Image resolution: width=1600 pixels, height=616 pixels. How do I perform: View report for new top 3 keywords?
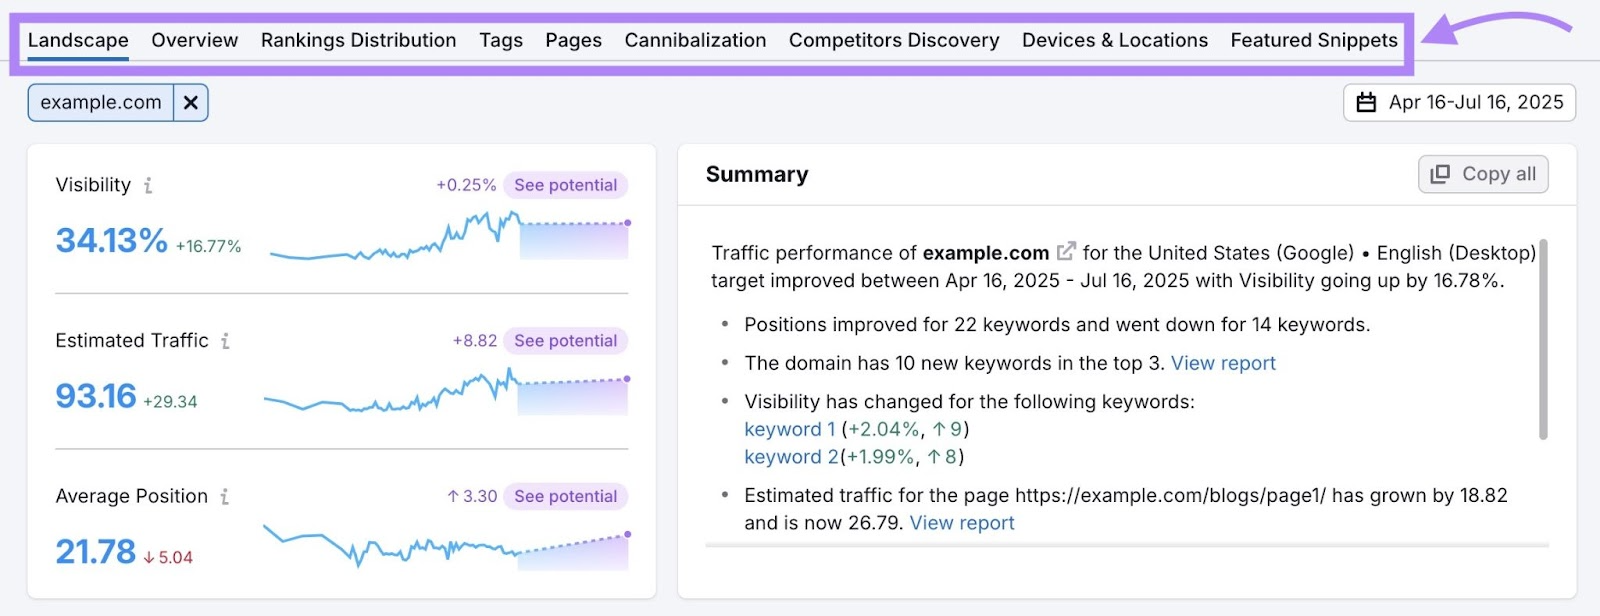click(x=1222, y=363)
